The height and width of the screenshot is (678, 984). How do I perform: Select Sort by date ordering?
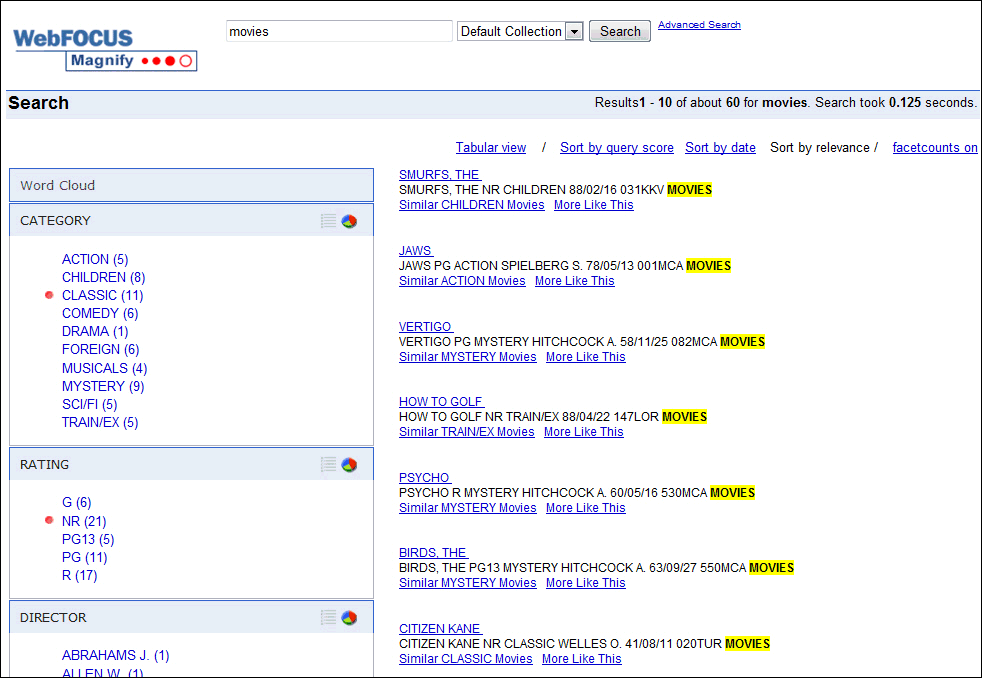pos(720,147)
